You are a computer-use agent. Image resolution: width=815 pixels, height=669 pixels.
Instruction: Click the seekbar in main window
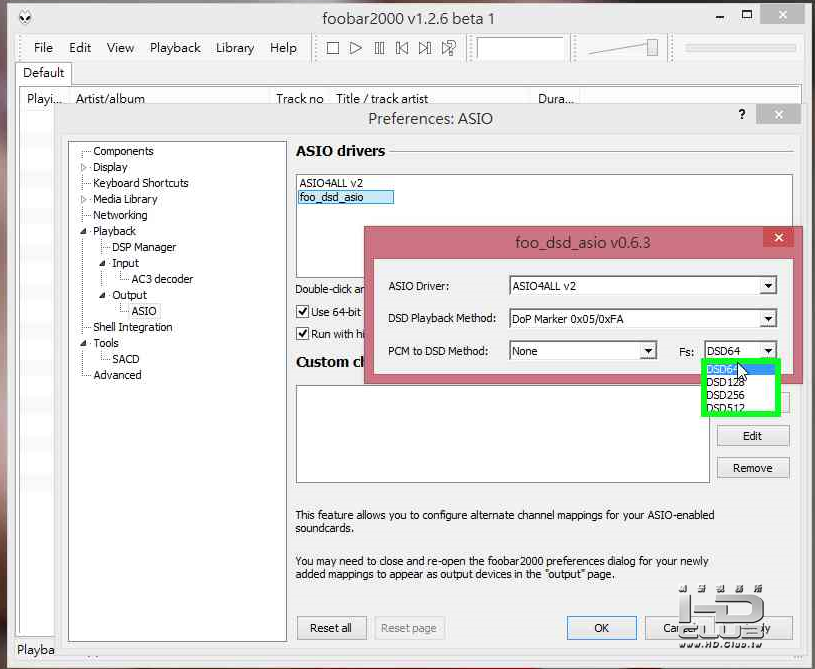741,48
